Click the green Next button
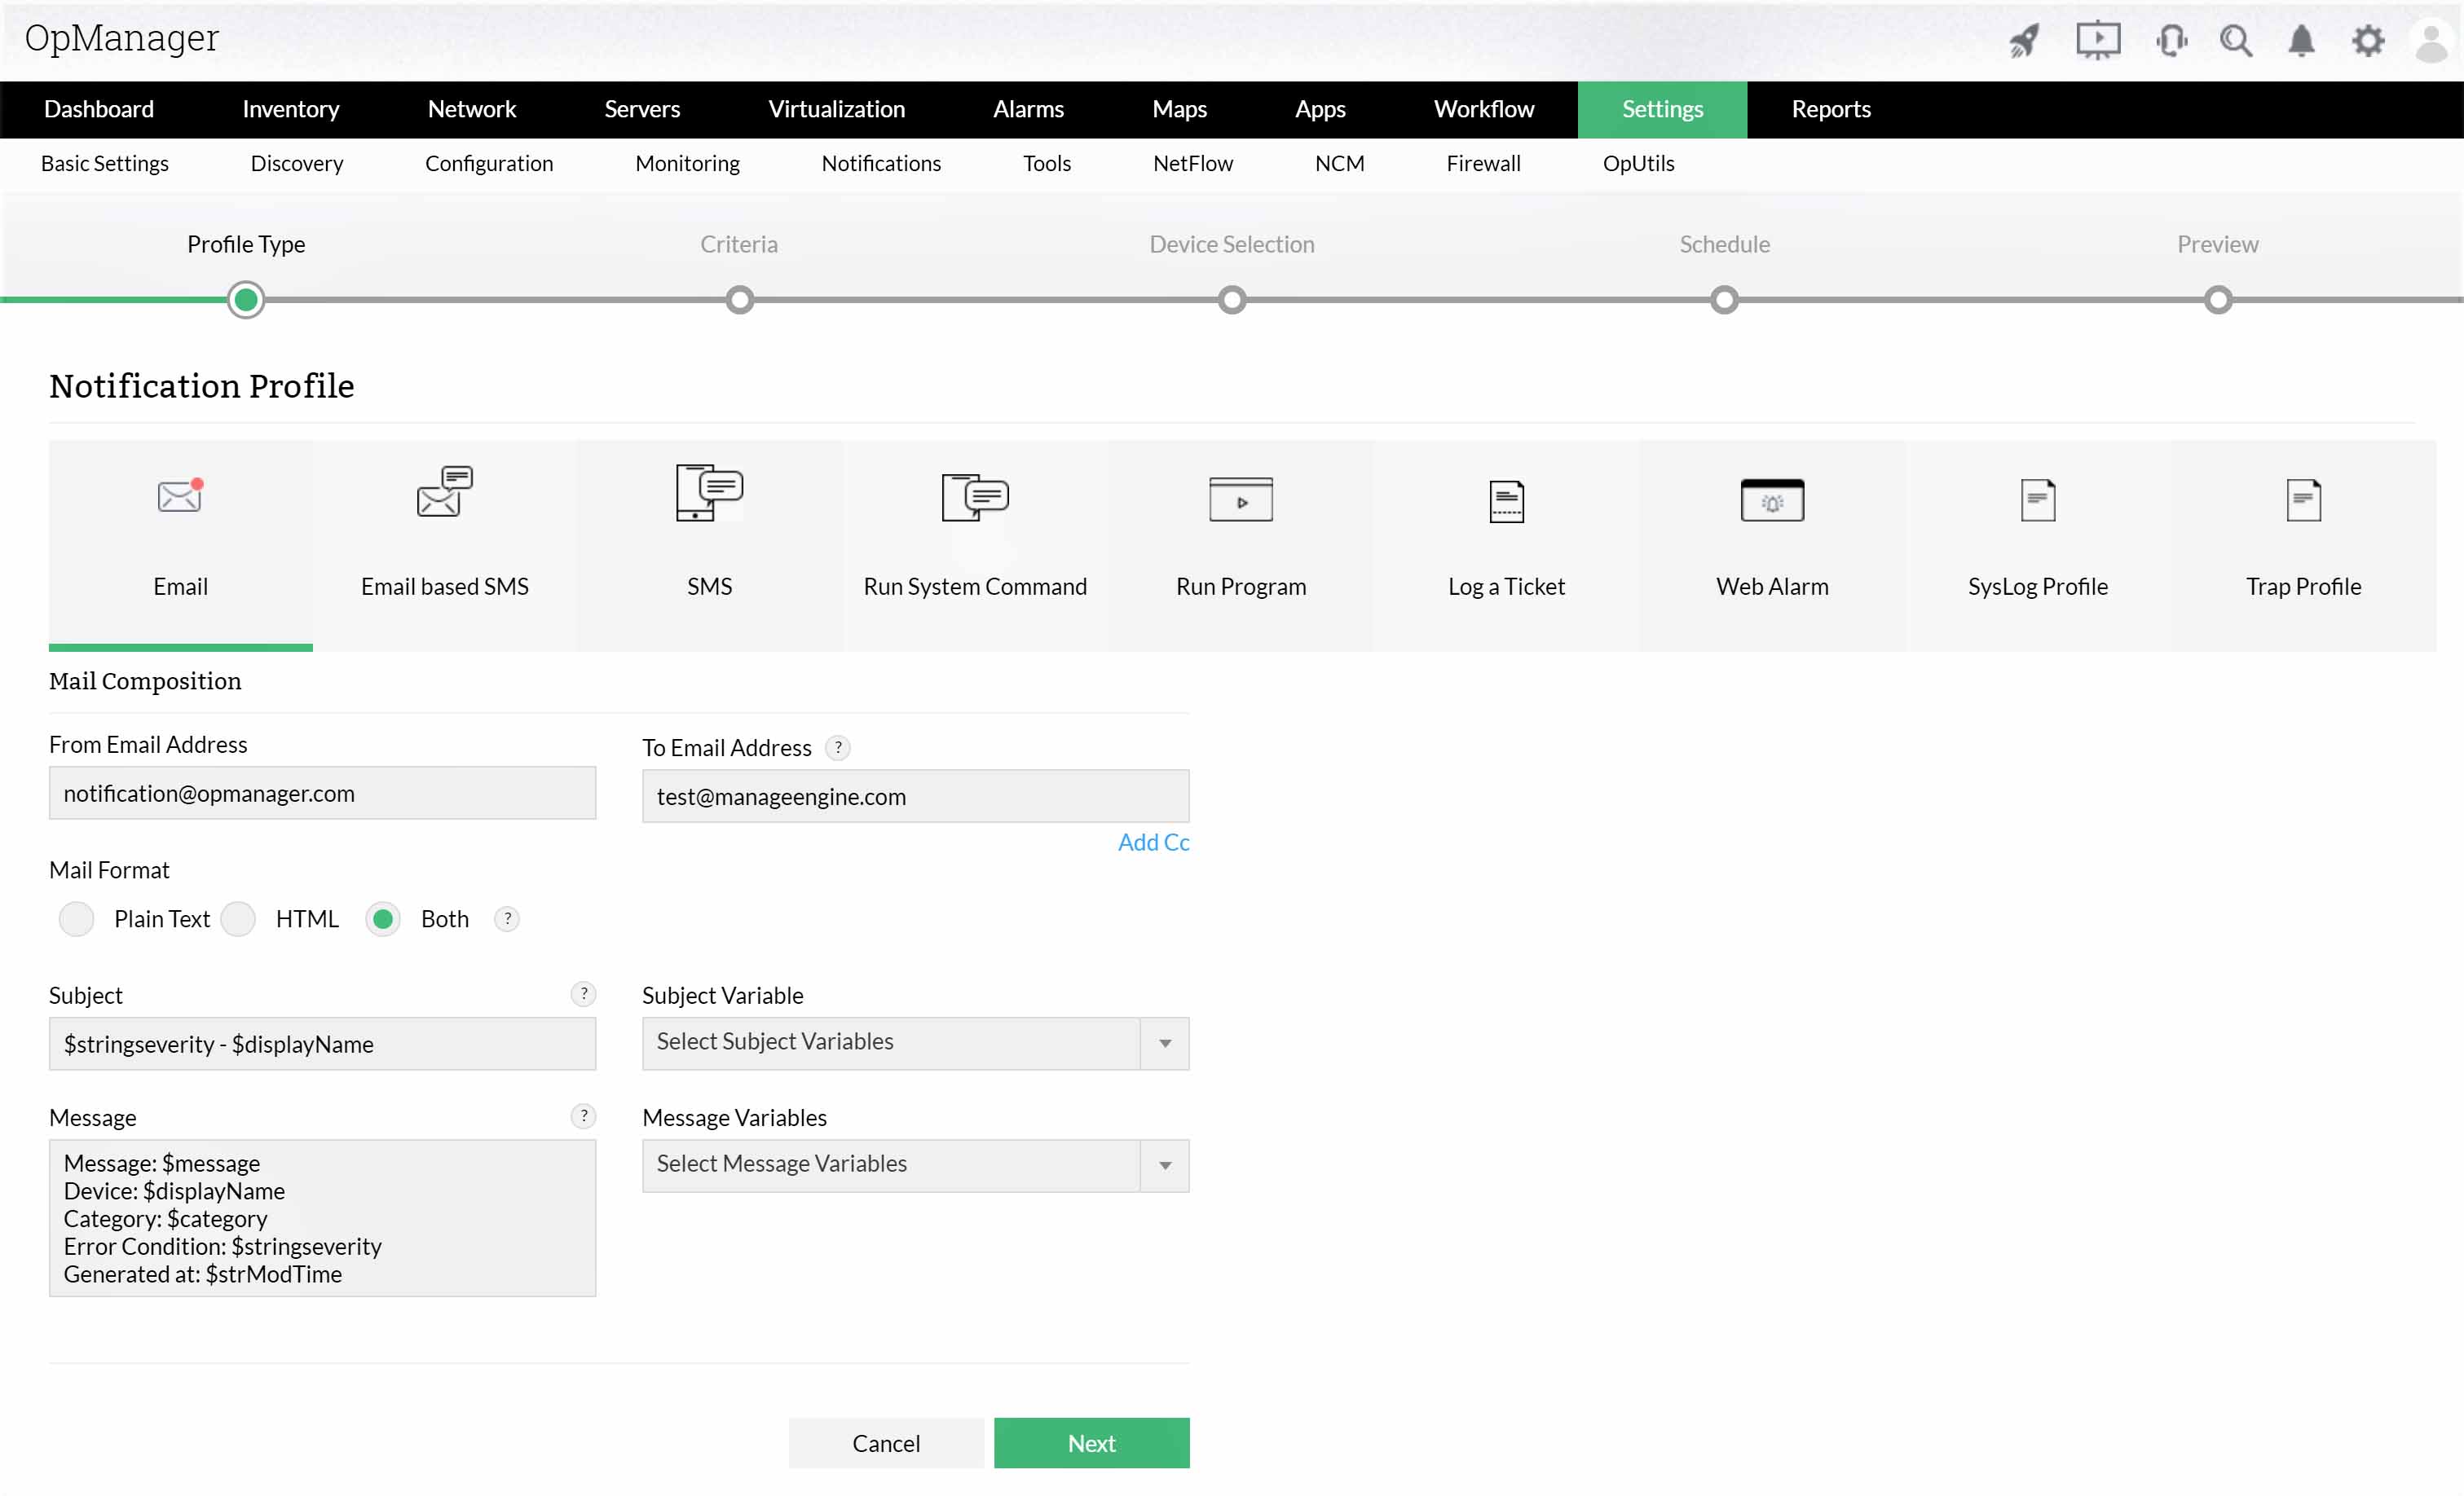Screen dimensions: 2464x1496 click(1090, 1442)
